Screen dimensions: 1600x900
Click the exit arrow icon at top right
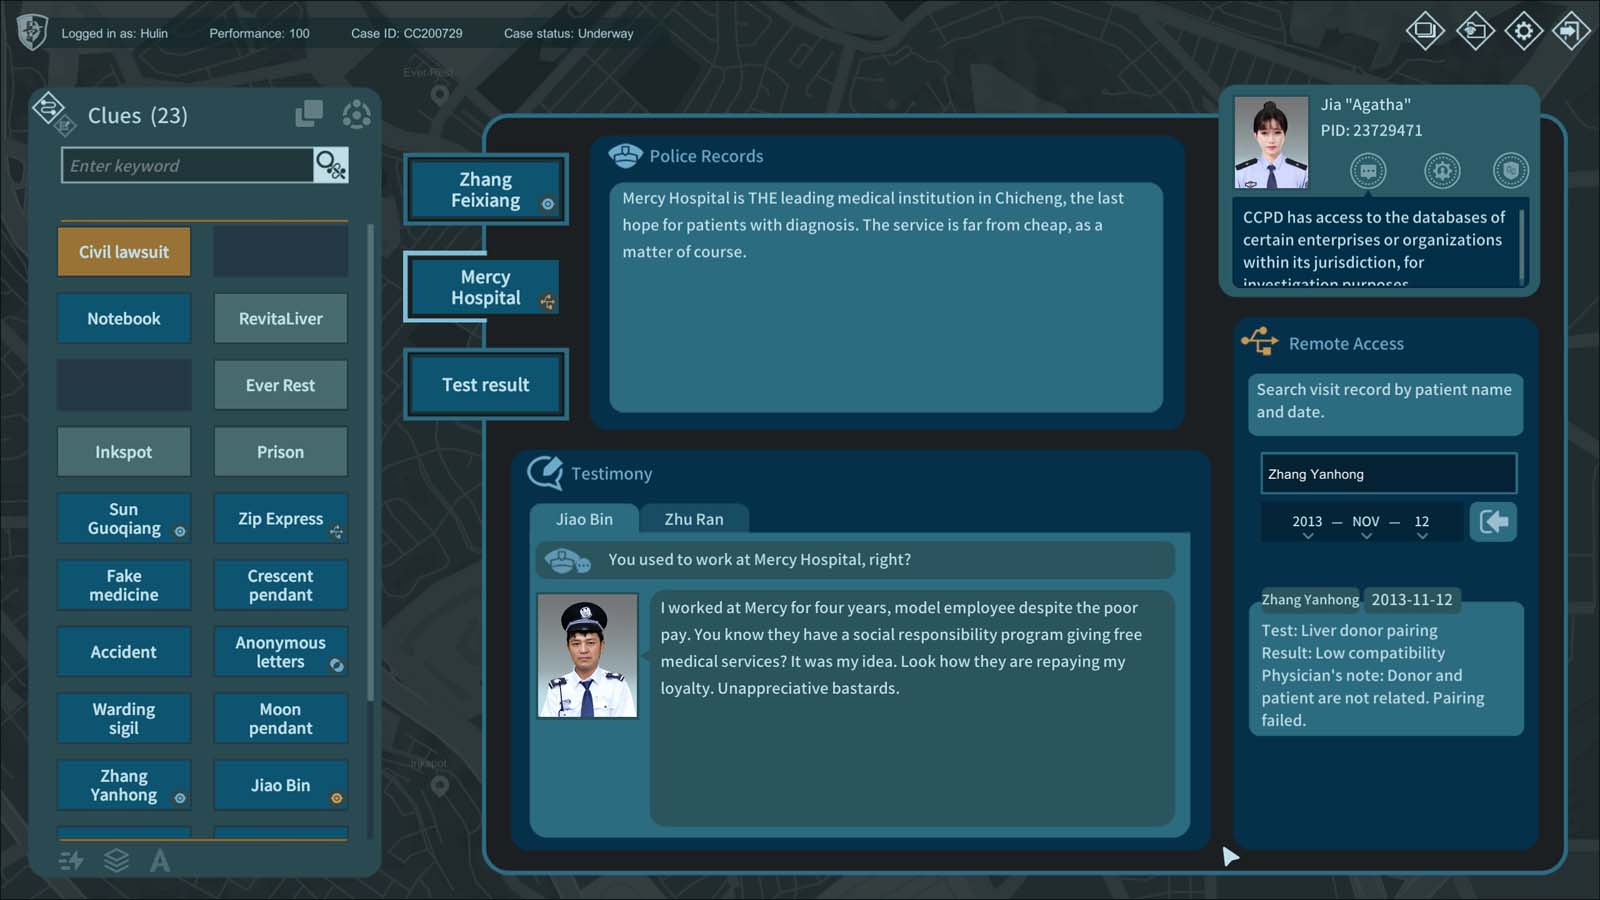1570,31
